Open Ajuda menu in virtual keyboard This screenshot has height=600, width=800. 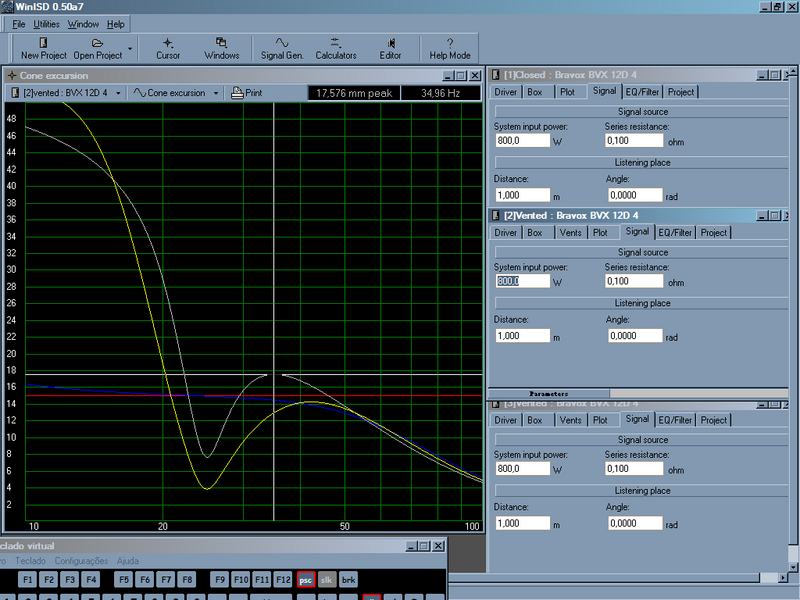tap(128, 561)
